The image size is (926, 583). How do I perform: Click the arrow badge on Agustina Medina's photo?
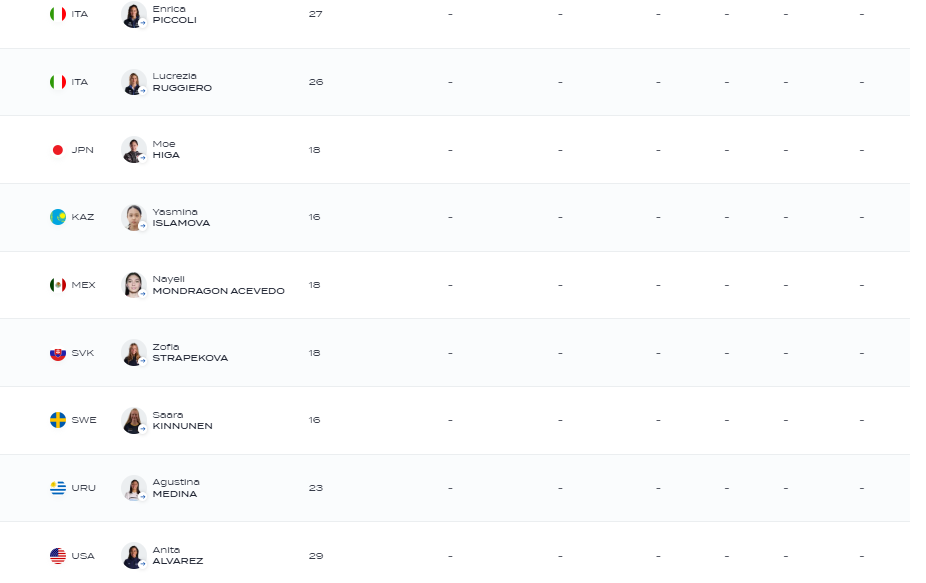pyautogui.click(x=142, y=497)
